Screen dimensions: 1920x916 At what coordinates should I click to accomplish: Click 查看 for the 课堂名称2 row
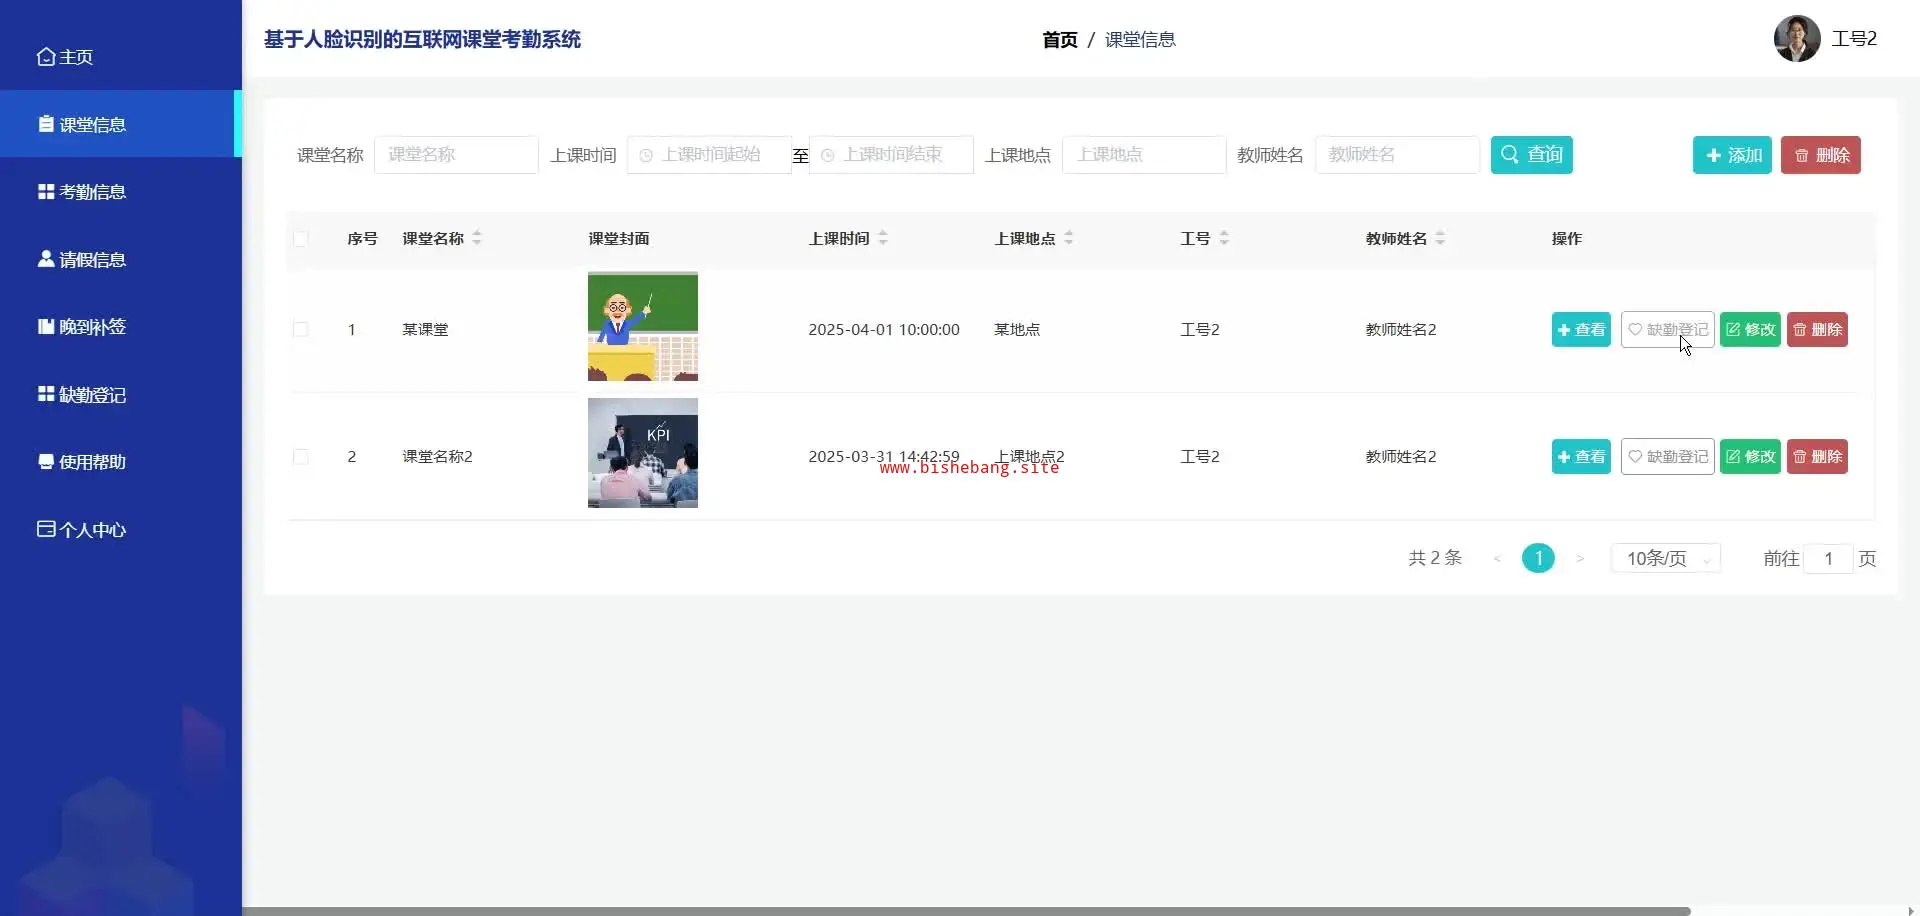(1581, 457)
